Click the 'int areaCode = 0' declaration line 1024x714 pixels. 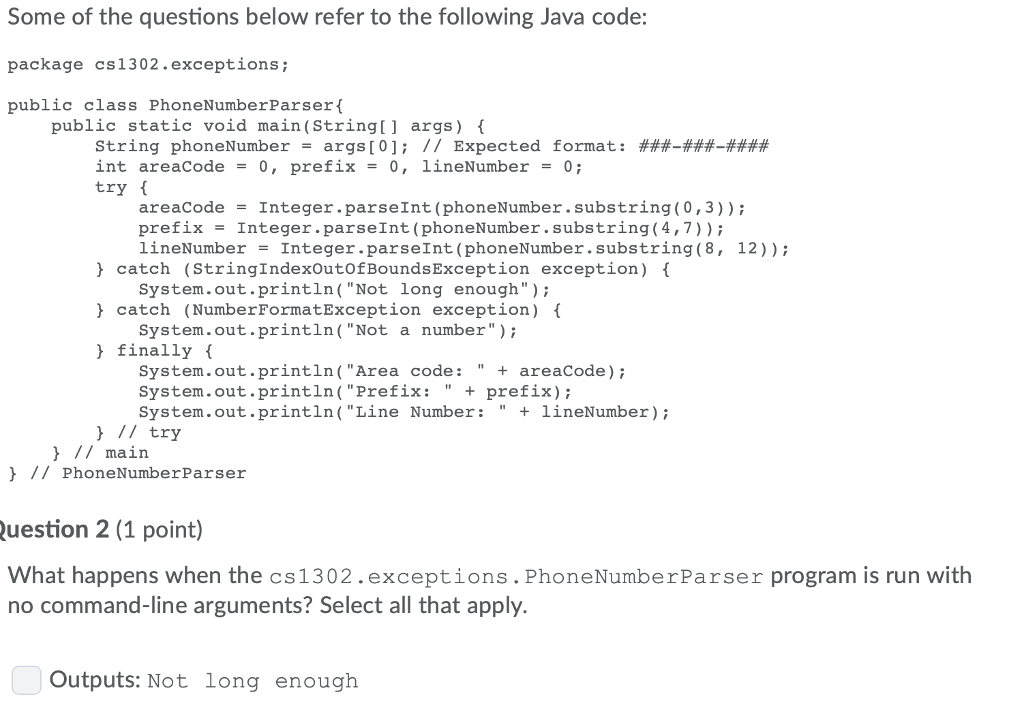point(339,167)
